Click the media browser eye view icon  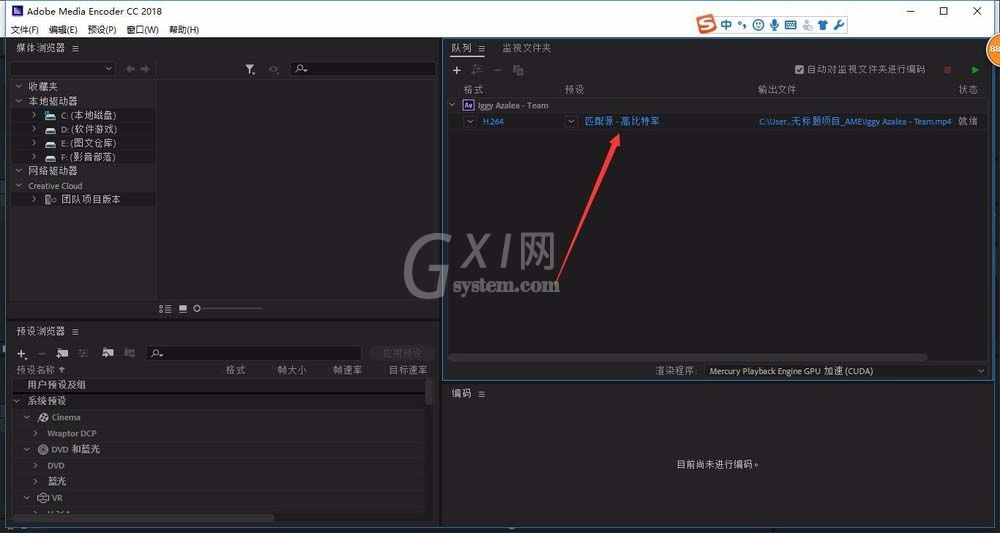click(274, 69)
